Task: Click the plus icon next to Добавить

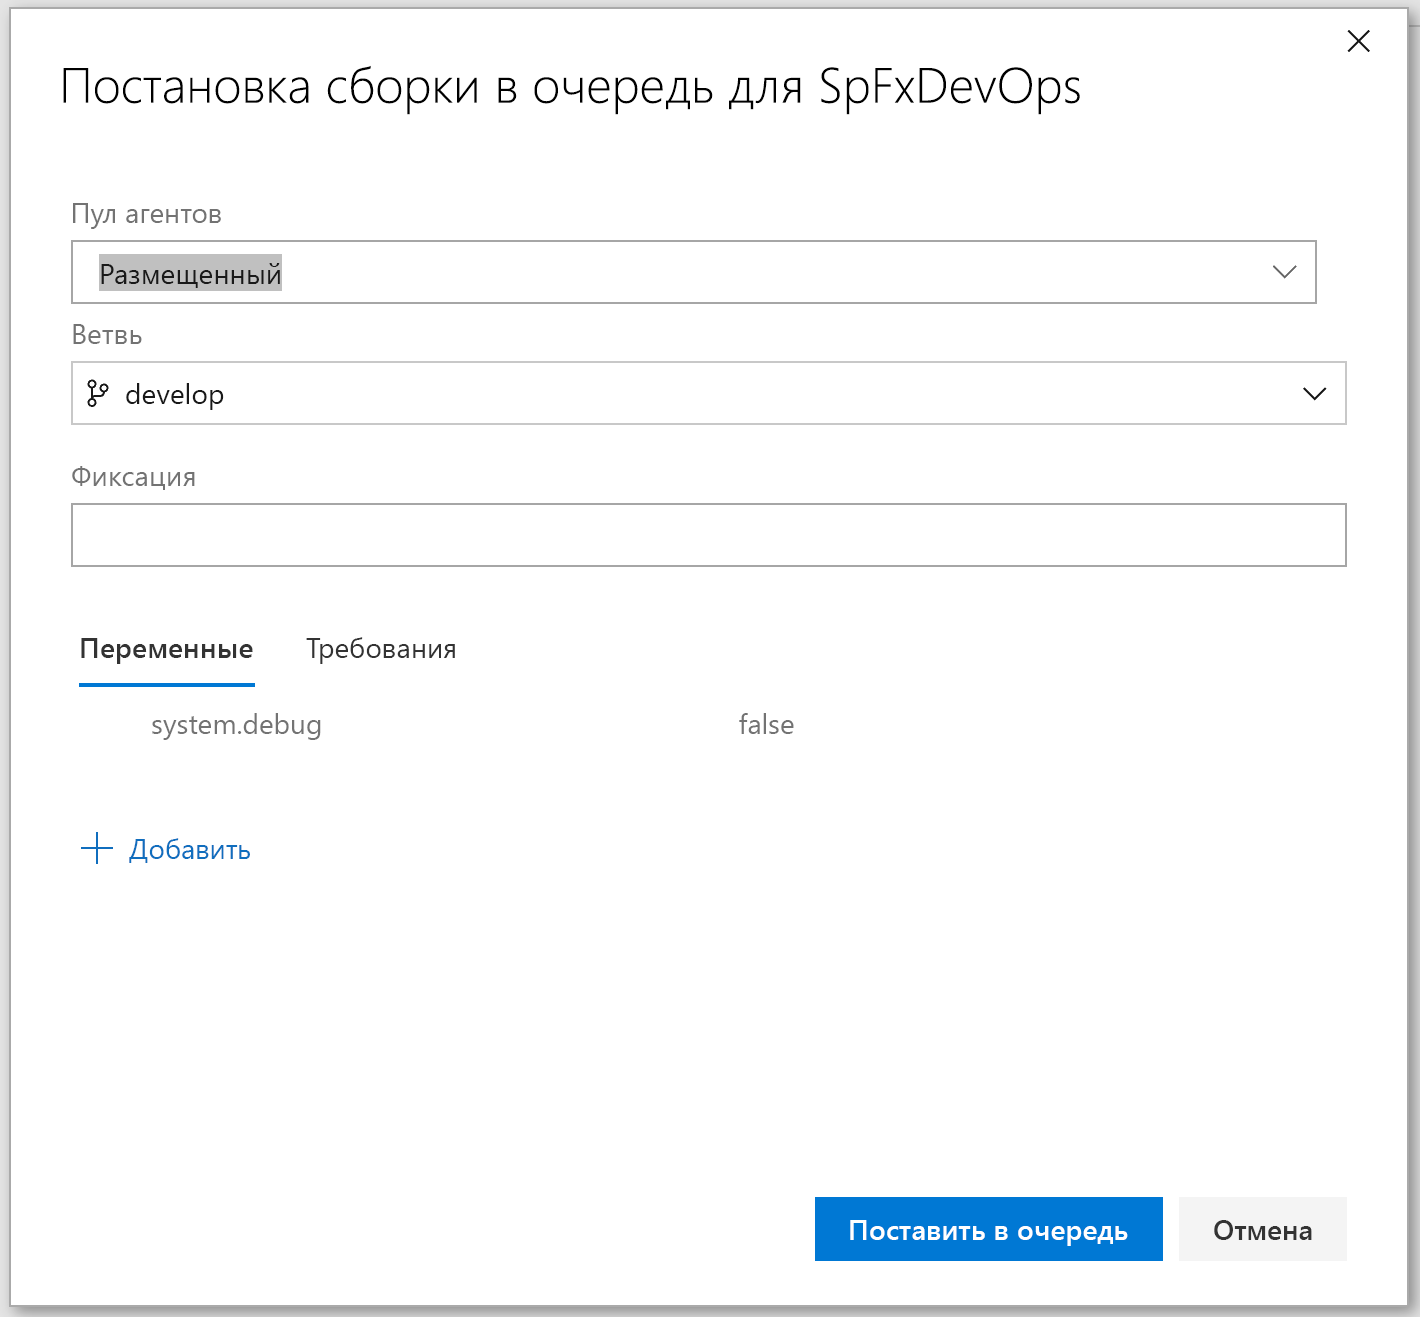Action: click(x=96, y=849)
